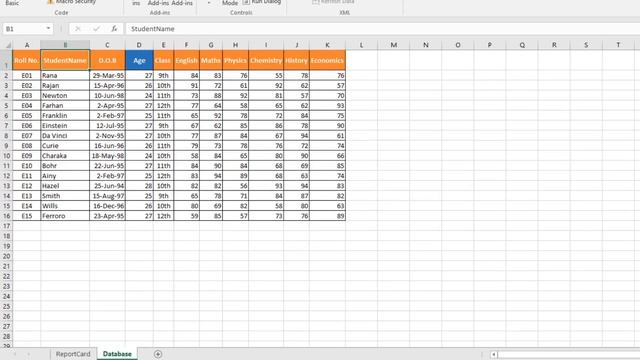Select the cell with name Einstein
Image resolution: width=640 pixels, height=360 pixels.
click(x=65, y=126)
